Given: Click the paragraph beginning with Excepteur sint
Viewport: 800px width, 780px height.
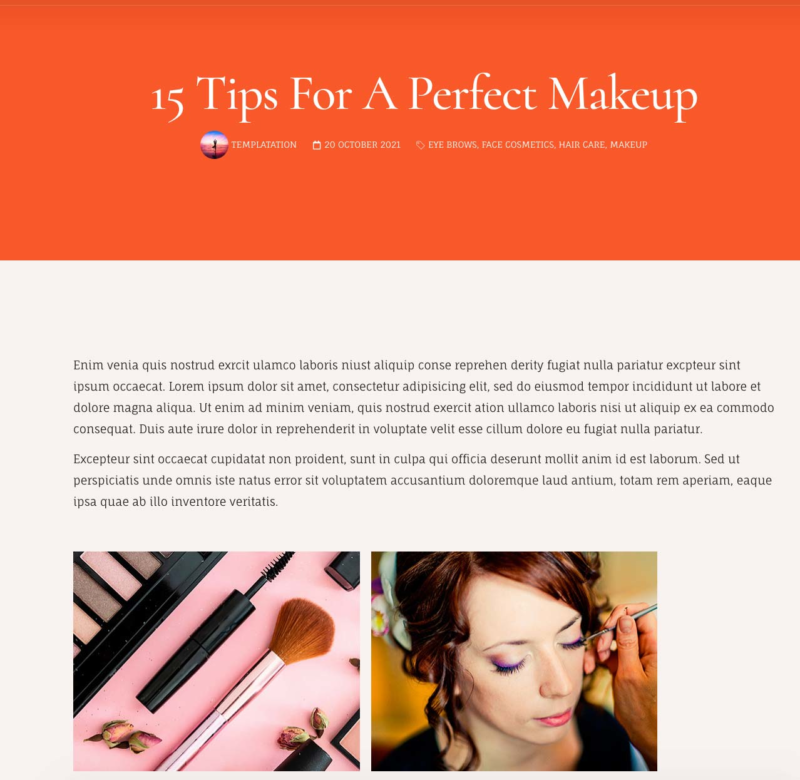Looking at the screenshot, I should coord(422,480).
